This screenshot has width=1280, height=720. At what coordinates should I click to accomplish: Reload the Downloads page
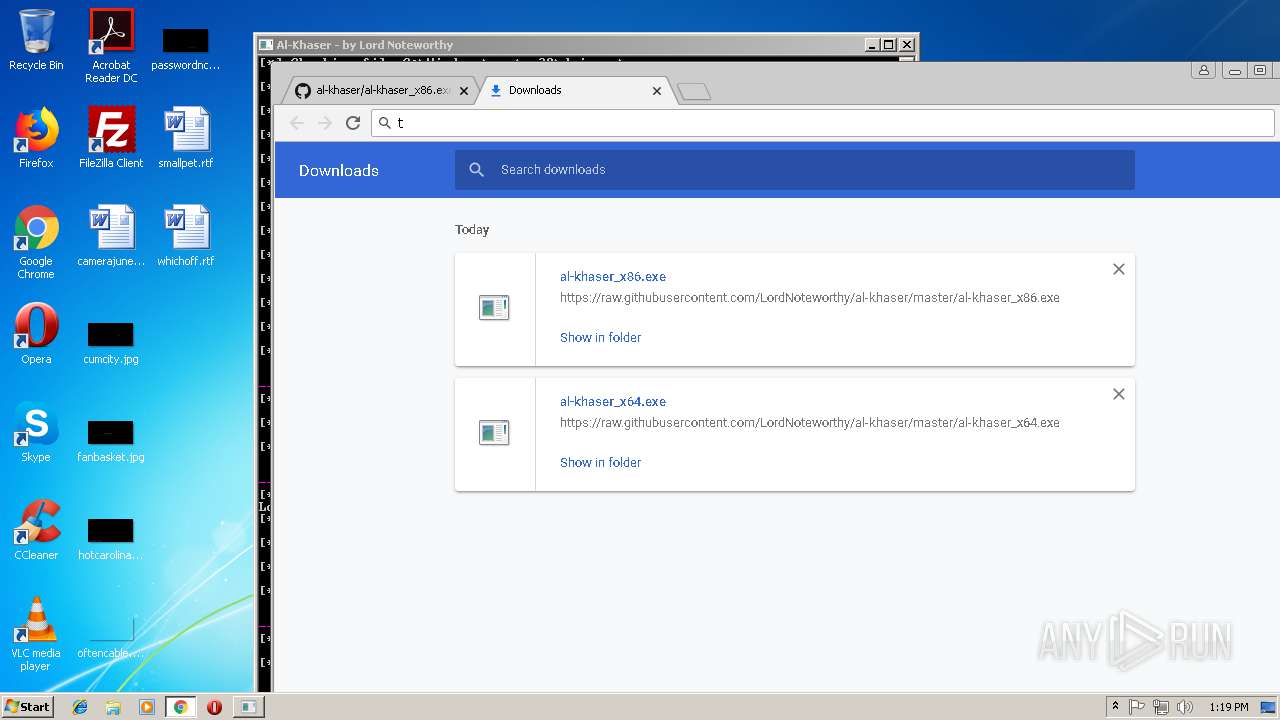[x=352, y=123]
